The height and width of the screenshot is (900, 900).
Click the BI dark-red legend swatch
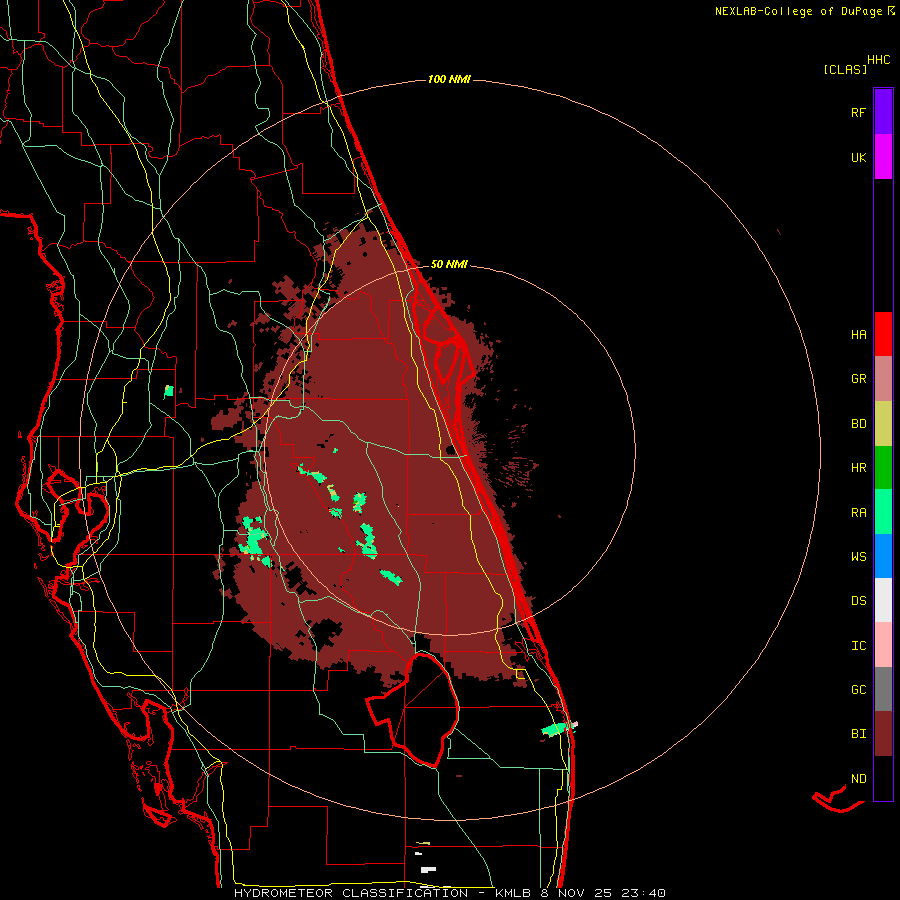[x=883, y=734]
